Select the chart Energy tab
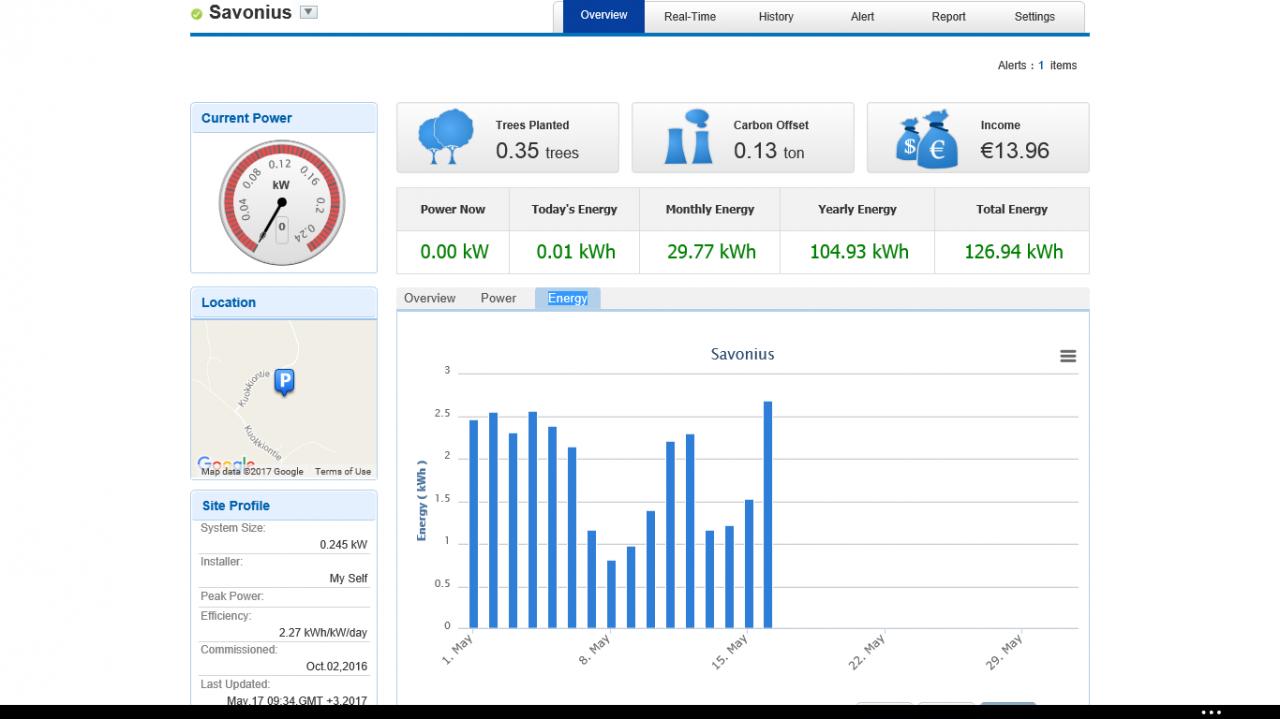1280x719 pixels. (567, 299)
